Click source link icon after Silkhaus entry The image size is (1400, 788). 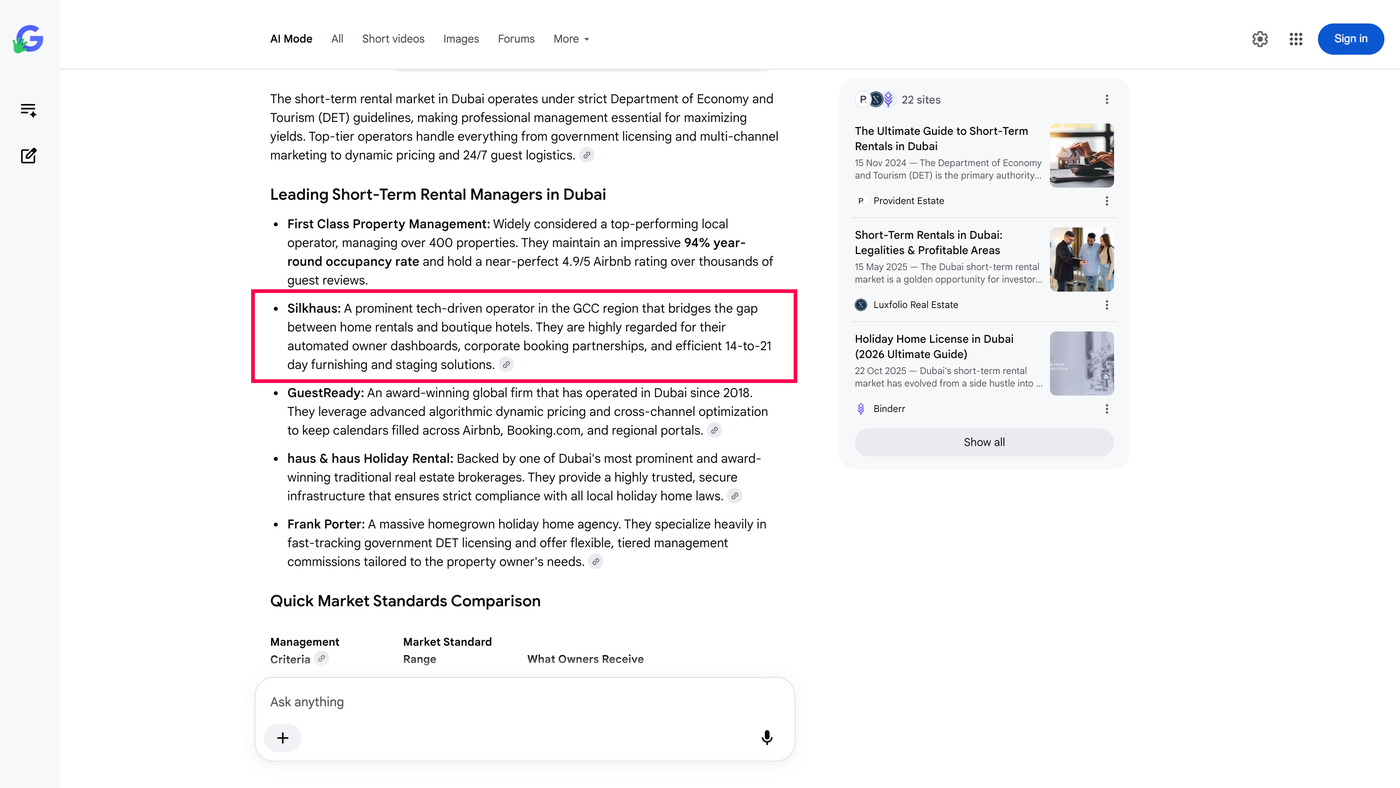pos(506,365)
